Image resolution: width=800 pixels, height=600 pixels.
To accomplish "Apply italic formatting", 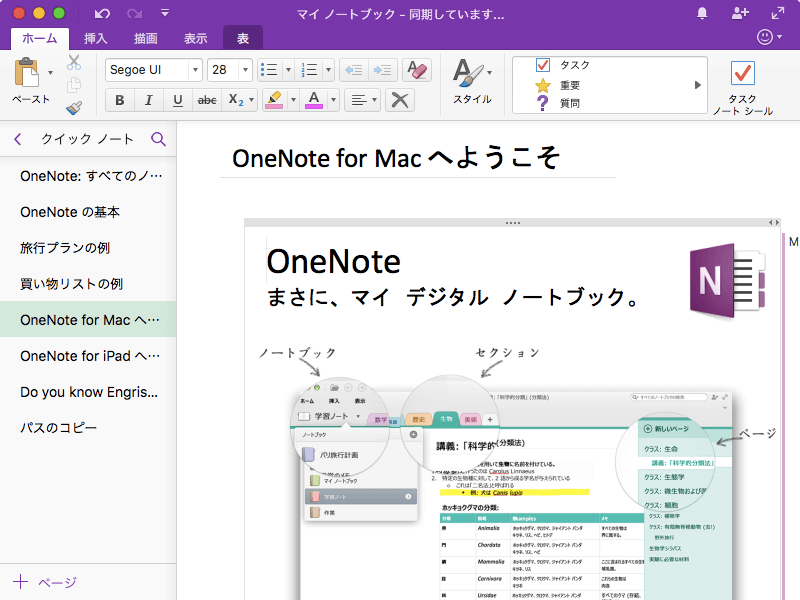I will pos(148,100).
